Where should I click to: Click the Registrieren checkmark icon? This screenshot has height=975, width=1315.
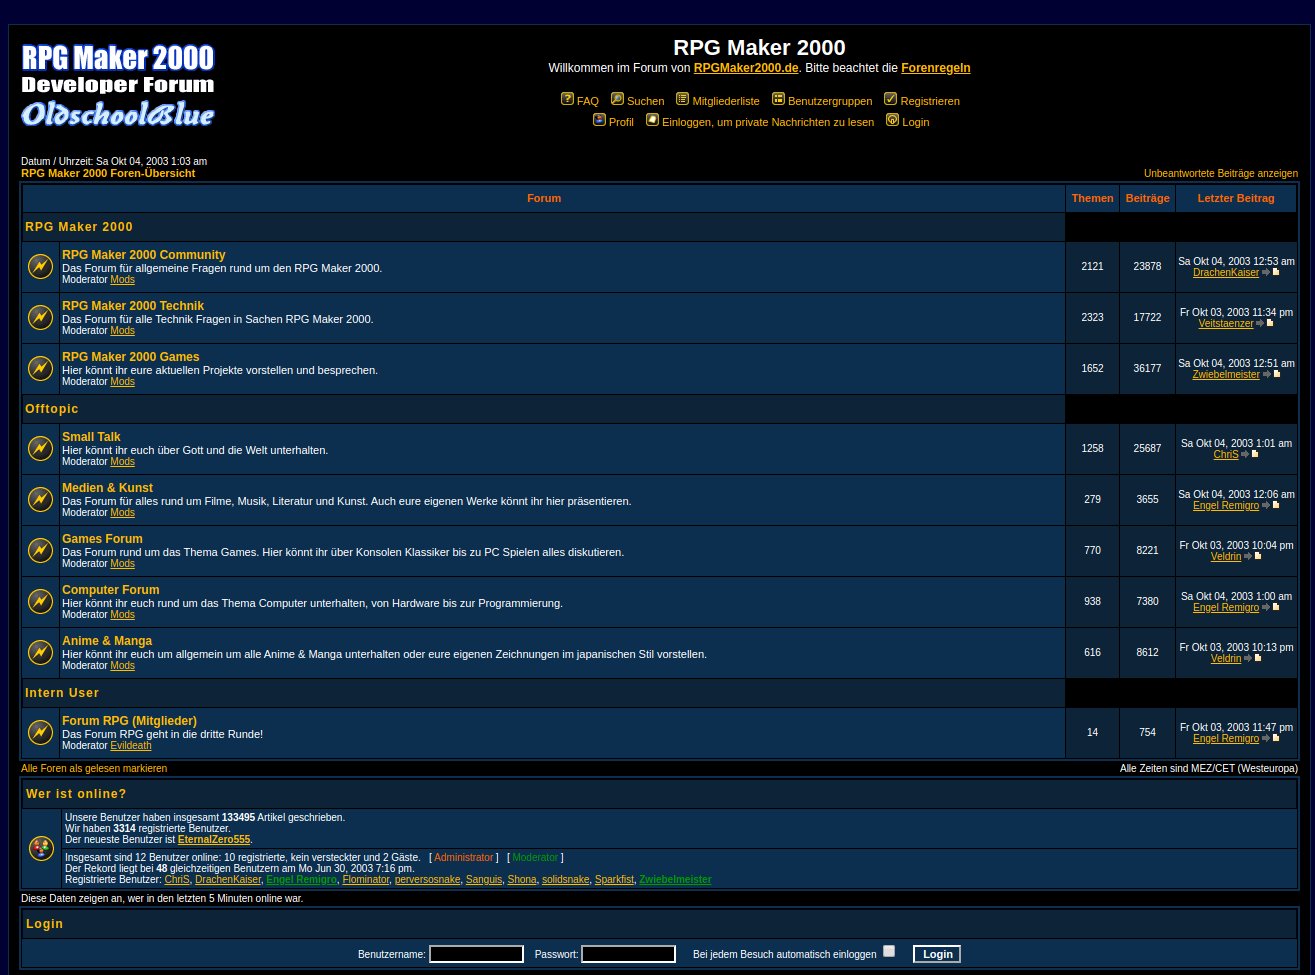pyautogui.click(x=890, y=99)
